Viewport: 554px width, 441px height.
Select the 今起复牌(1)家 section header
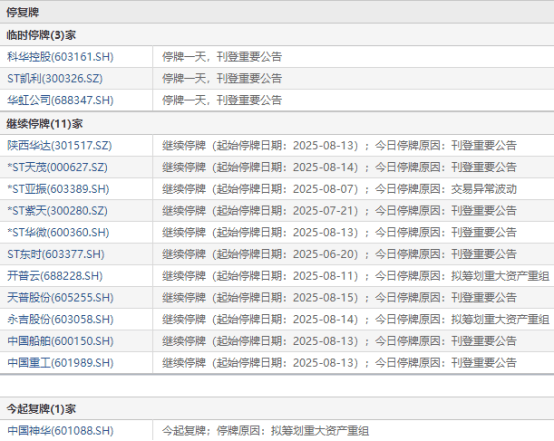[41, 409]
